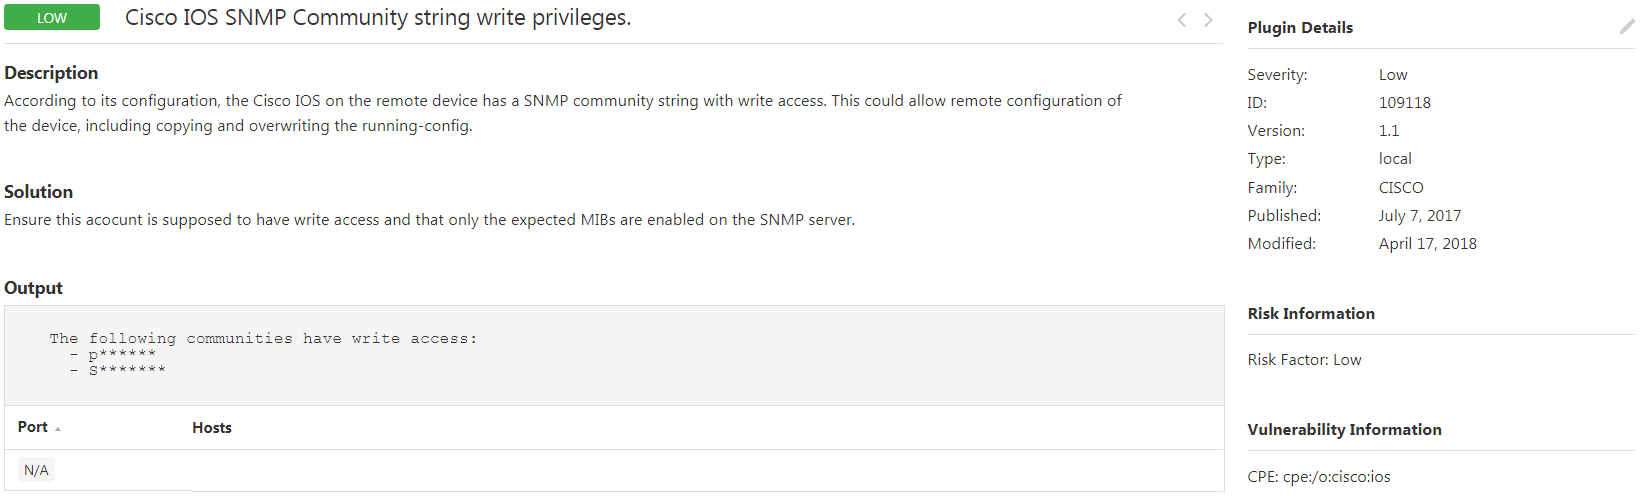Viewport: 1640px width, 496px height.
Task: Go to the previous plugin arrow
Action: 1182,20
